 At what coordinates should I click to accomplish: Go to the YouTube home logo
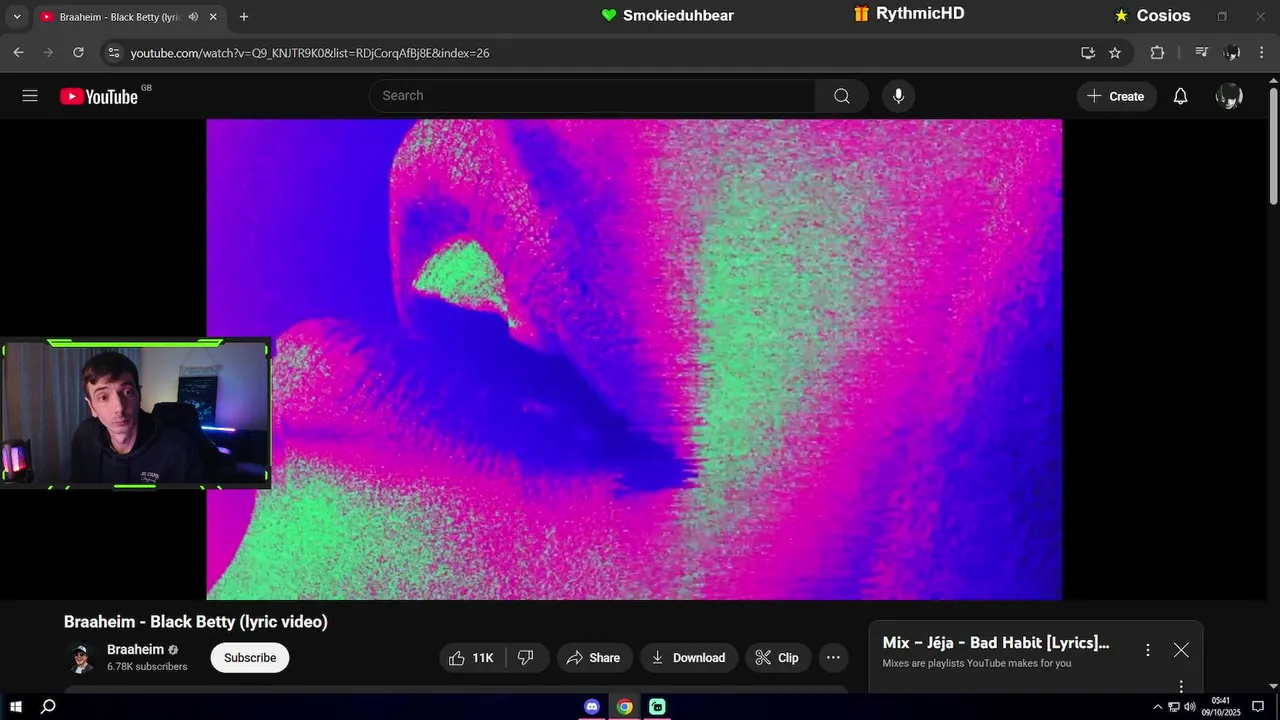pyautogui.click(x=98, y=96)
